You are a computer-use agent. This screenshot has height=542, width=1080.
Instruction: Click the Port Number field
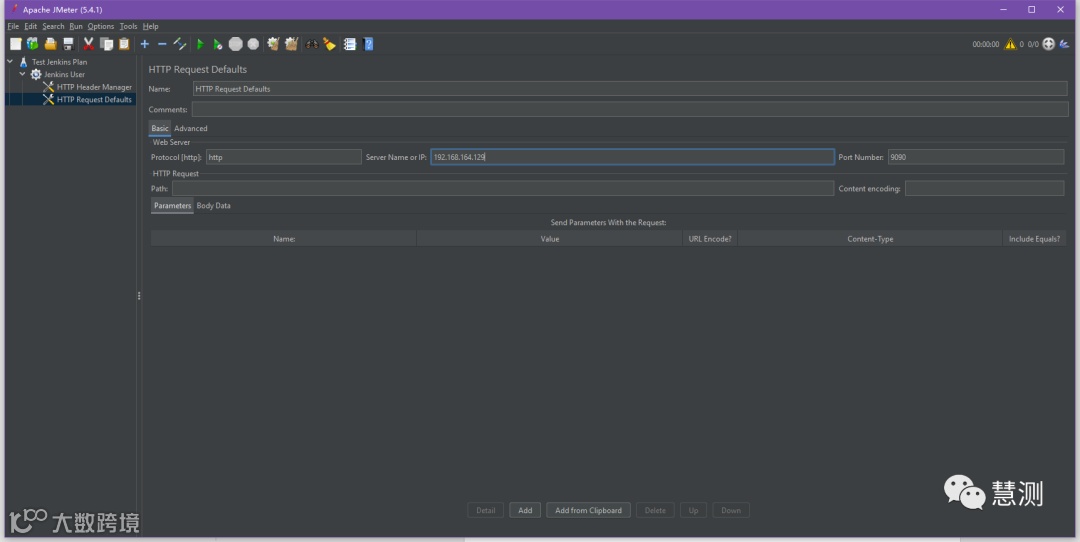coord(975,157)
